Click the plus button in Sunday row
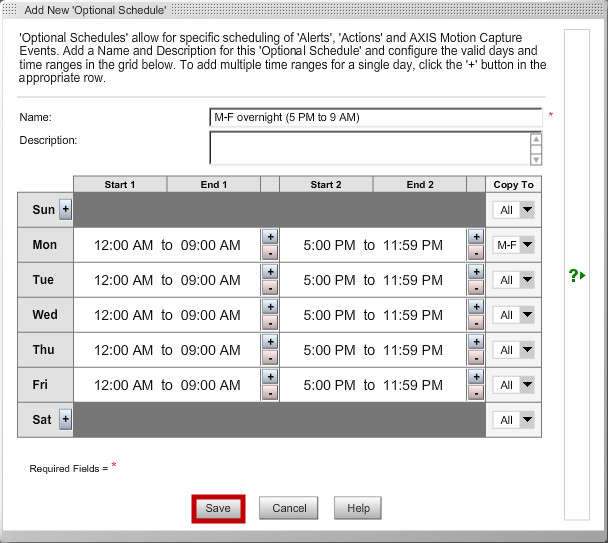This screenshot has height=543, width=608. (x=66, y=210)
